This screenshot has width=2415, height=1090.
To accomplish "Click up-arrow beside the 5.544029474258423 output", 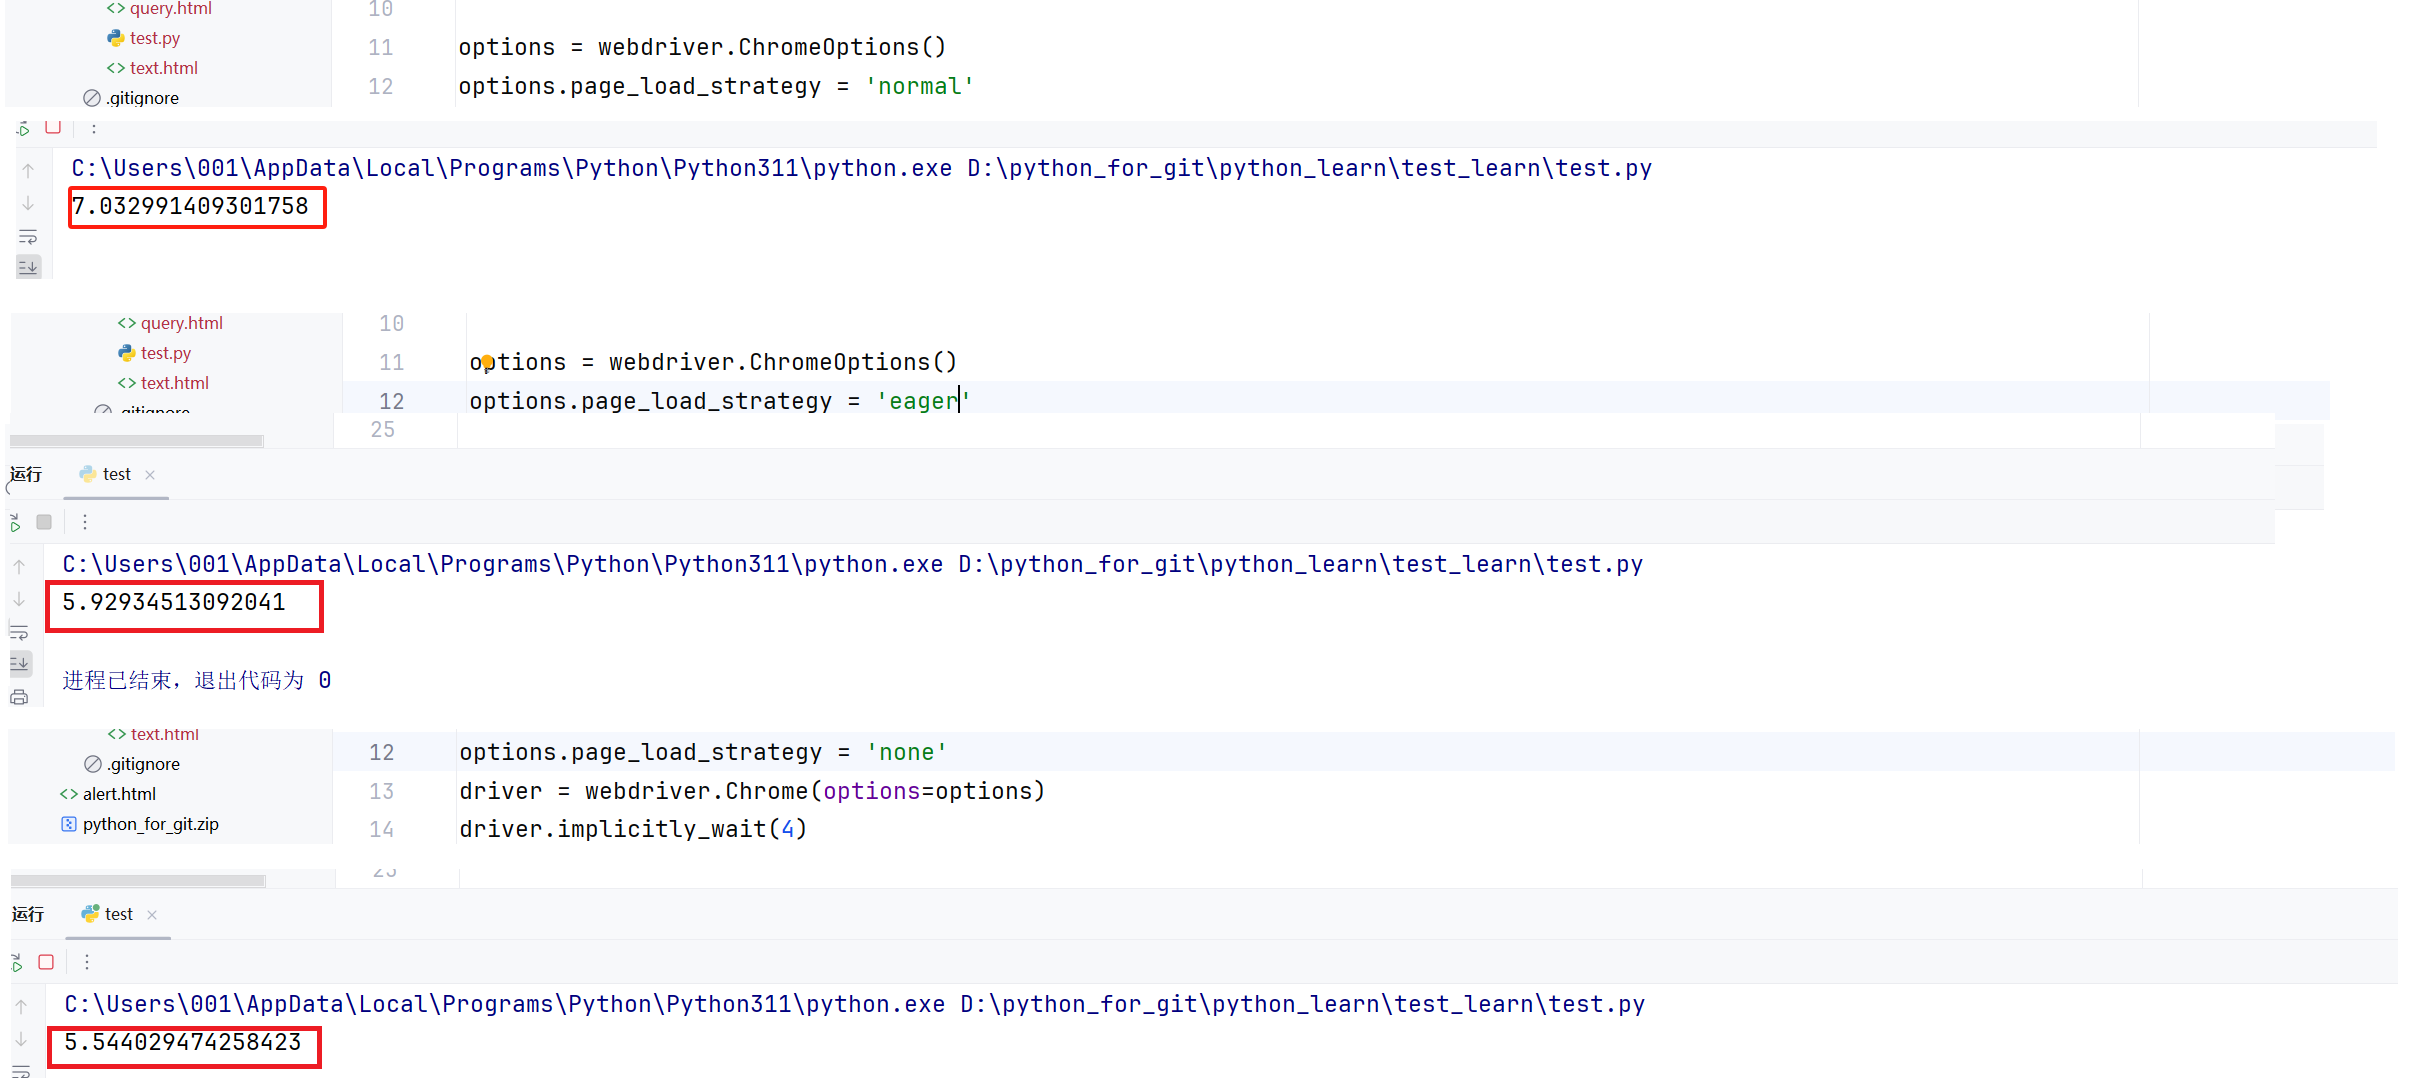I will (21, 1007).
